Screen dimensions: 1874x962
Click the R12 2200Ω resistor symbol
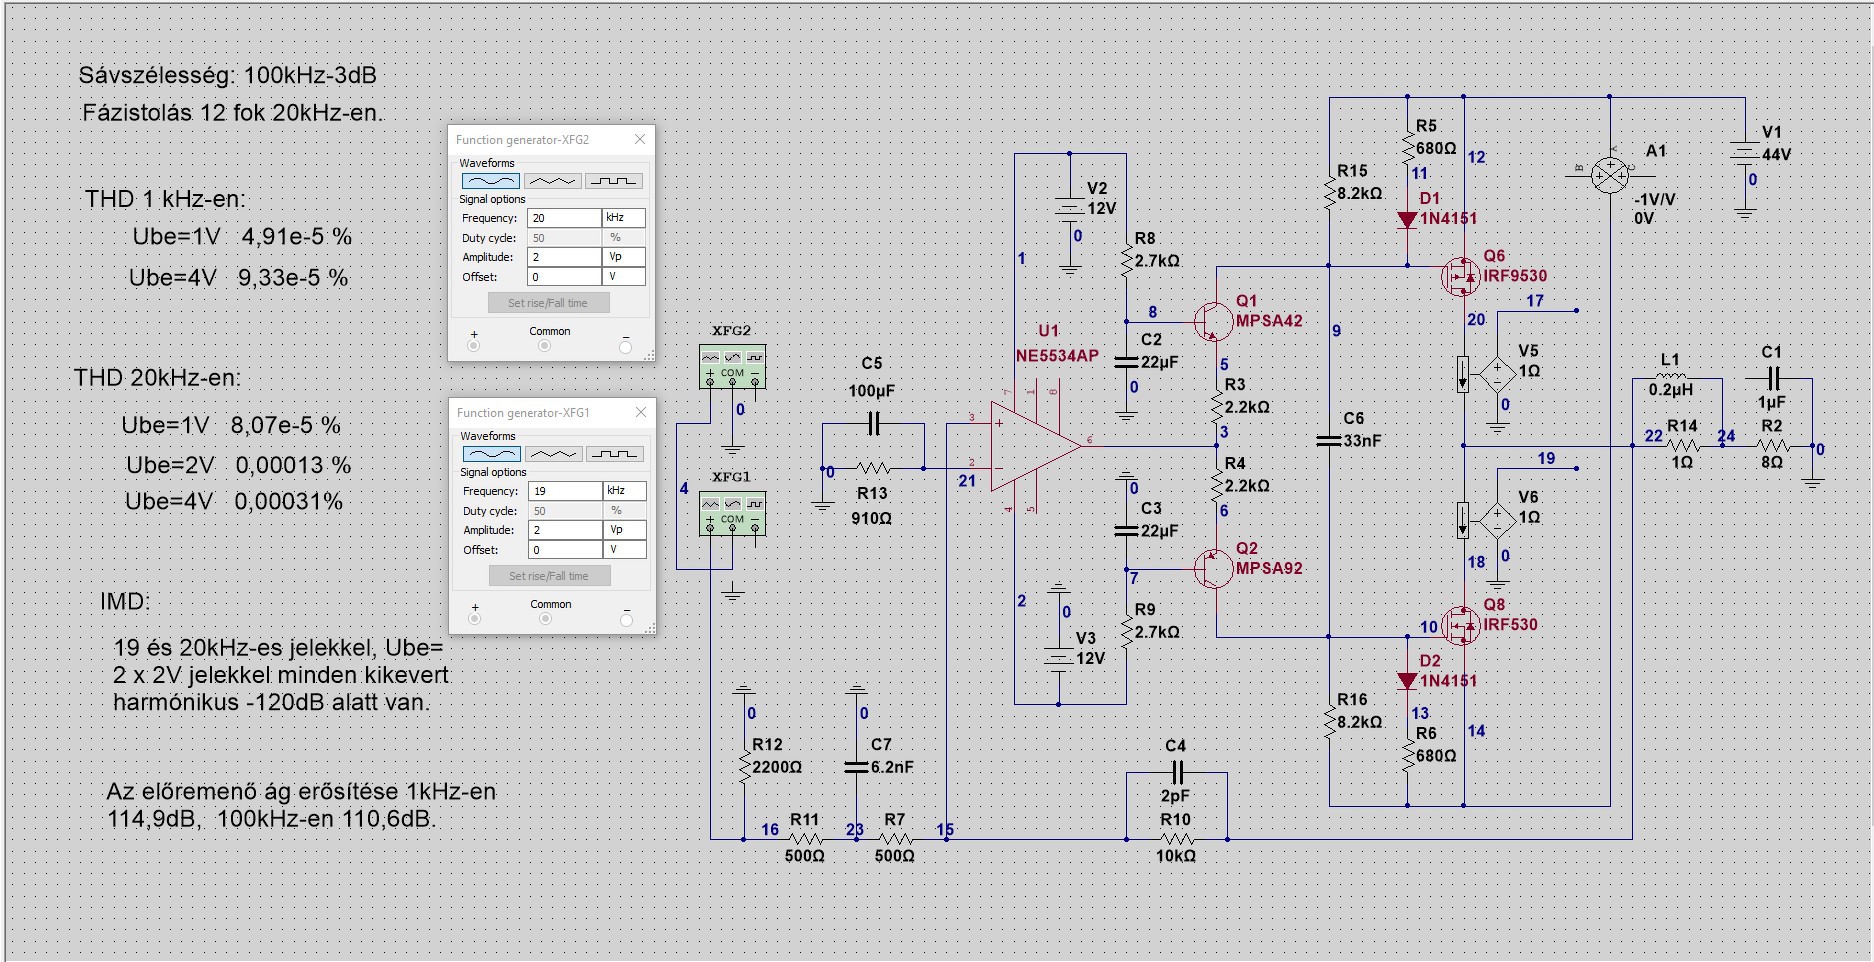click(x=744, y=767)
